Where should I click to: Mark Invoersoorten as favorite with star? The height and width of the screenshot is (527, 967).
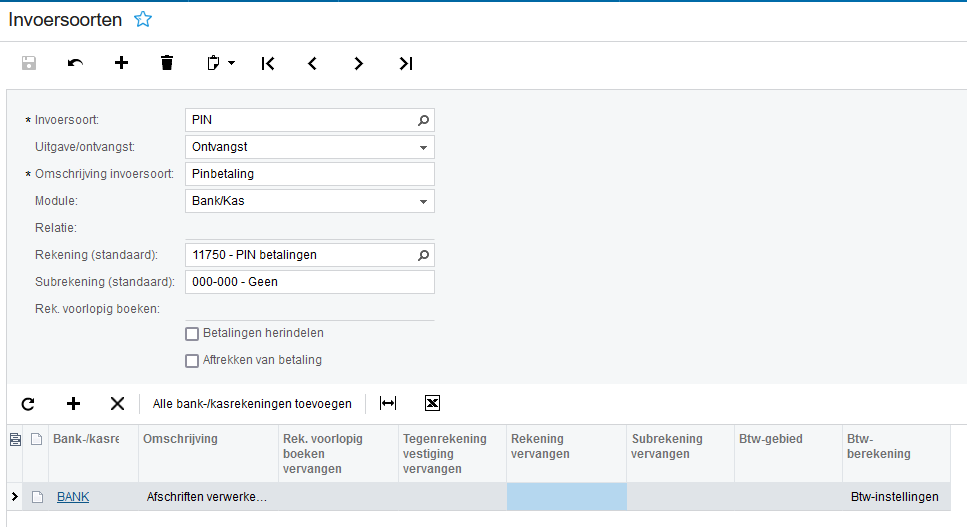143,19
